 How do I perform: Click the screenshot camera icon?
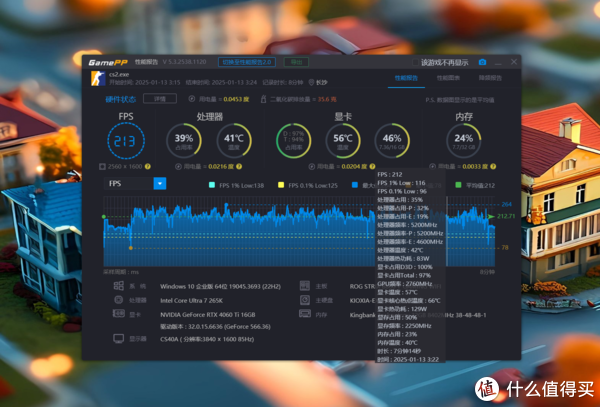pos(481,61)
